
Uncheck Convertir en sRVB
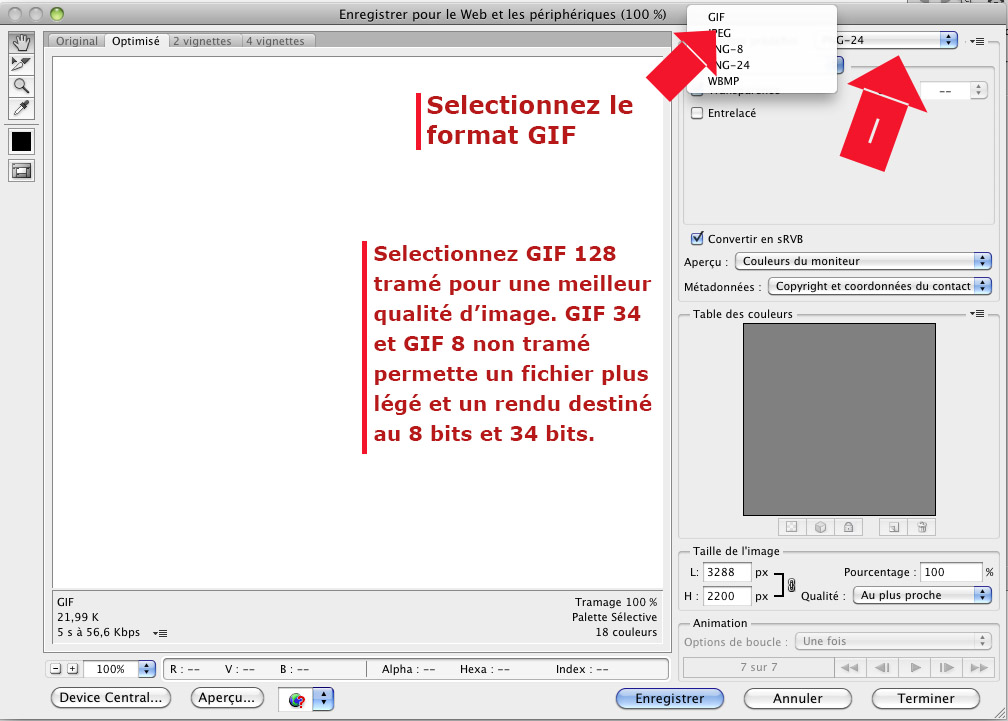coord(697,239)
